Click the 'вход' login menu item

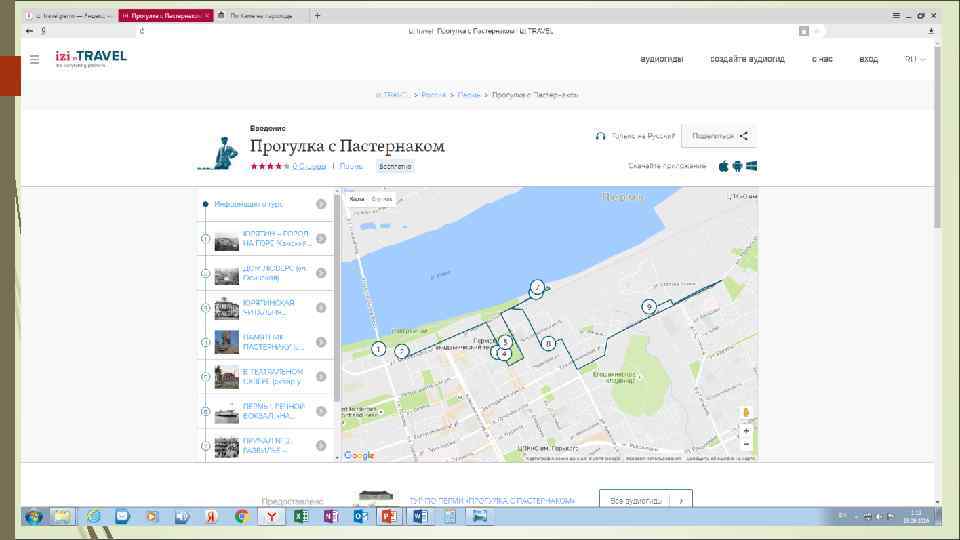click(868, 59)
